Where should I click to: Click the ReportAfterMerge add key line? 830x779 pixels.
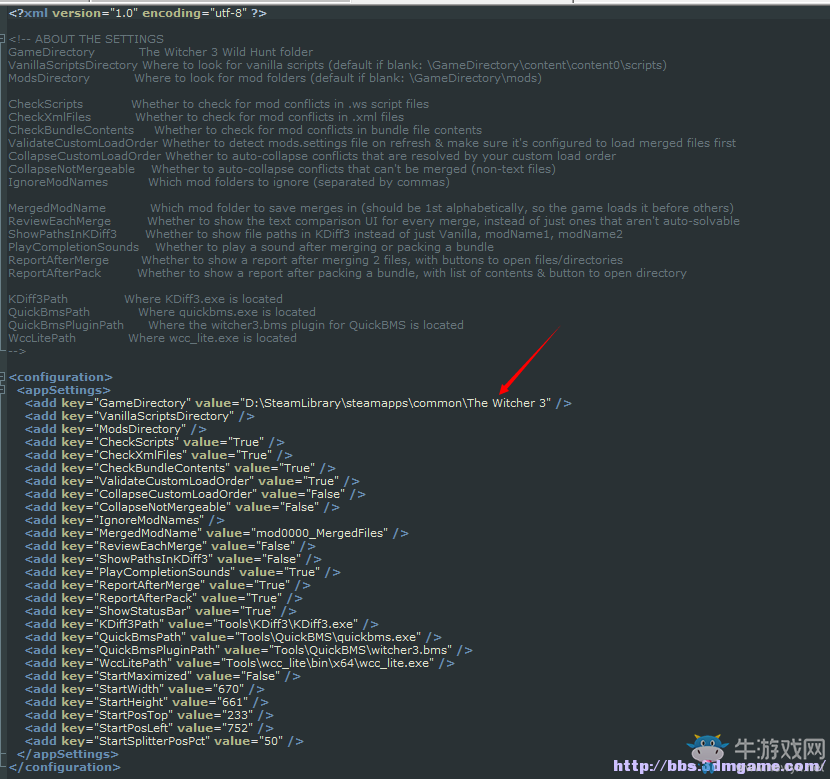(x=168, y=585)
